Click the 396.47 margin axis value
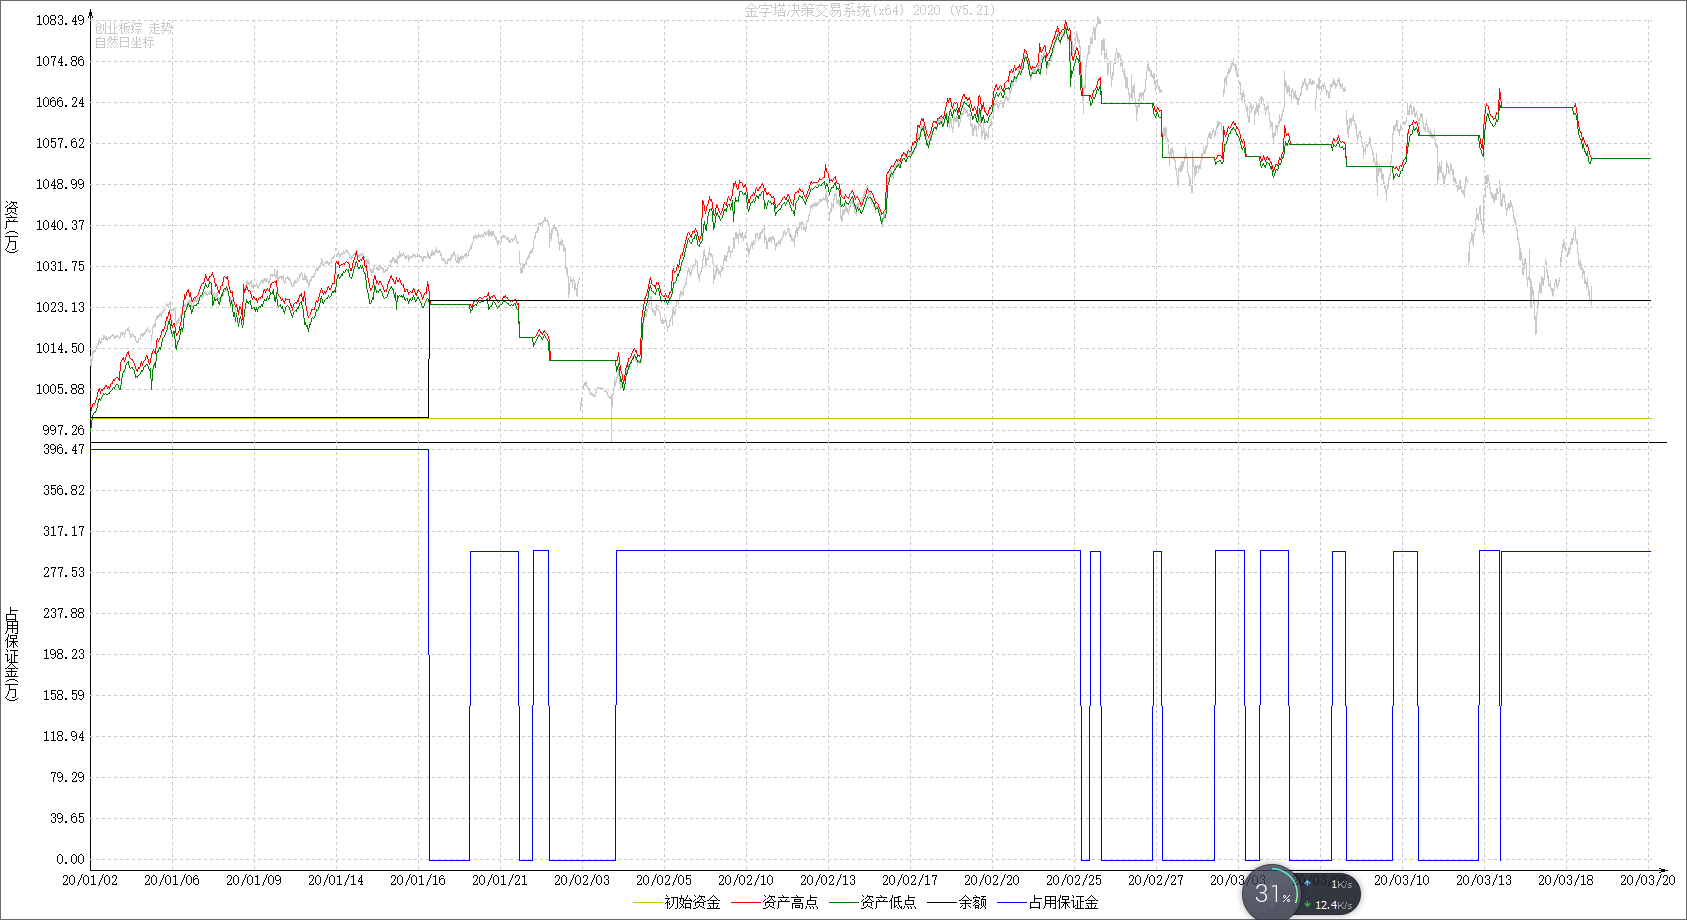Image resolution: width=1687 pixels, height=920 pixels. tap(63, 449)
